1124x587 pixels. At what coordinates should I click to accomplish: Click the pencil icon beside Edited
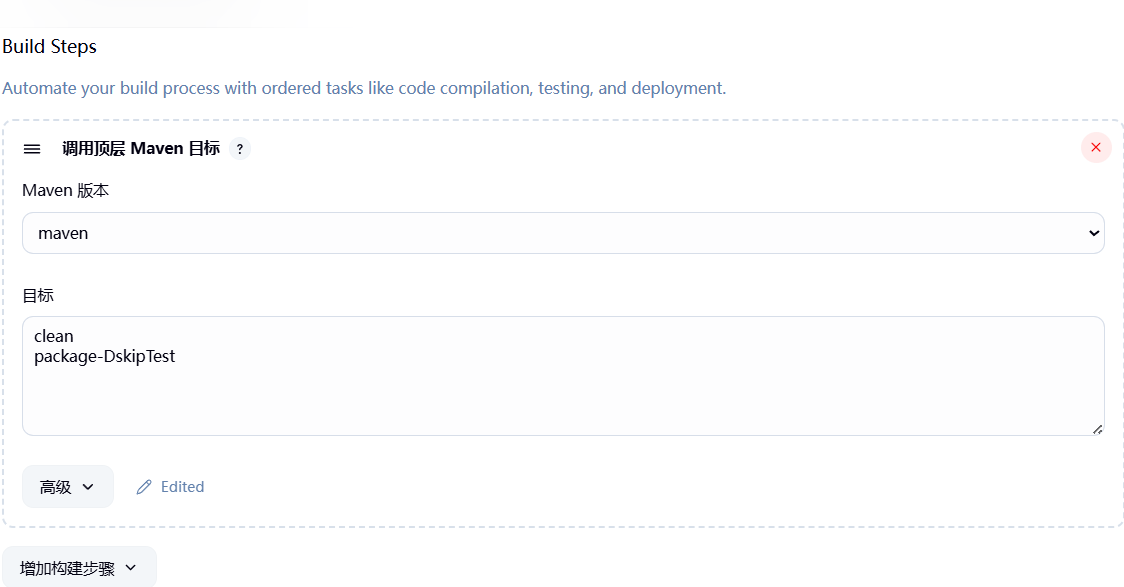tap(144, 487)
